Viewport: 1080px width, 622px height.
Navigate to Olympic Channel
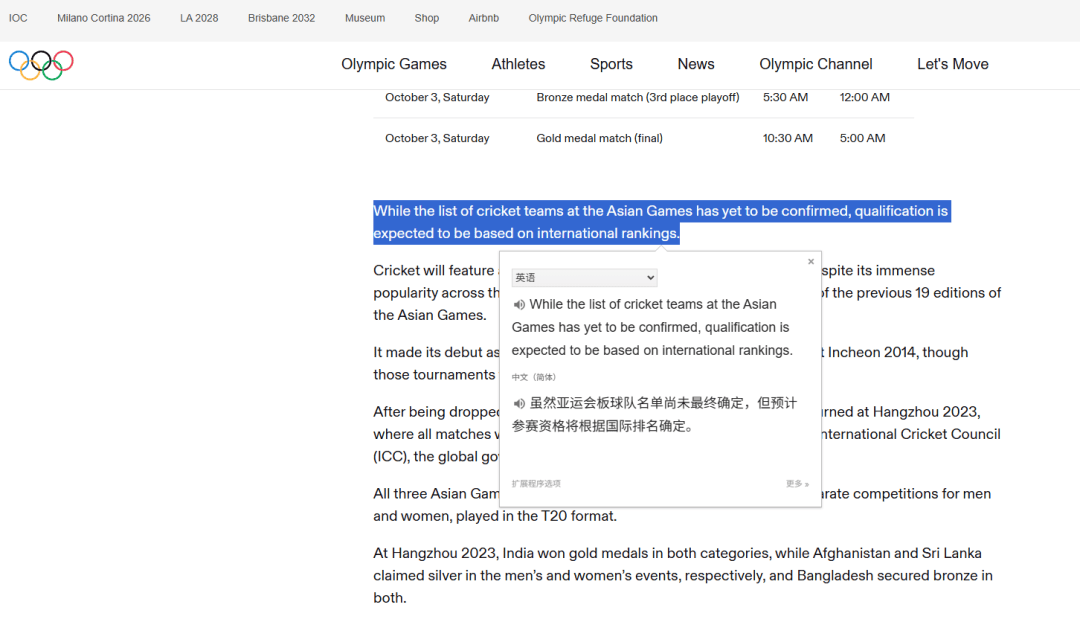816,64
